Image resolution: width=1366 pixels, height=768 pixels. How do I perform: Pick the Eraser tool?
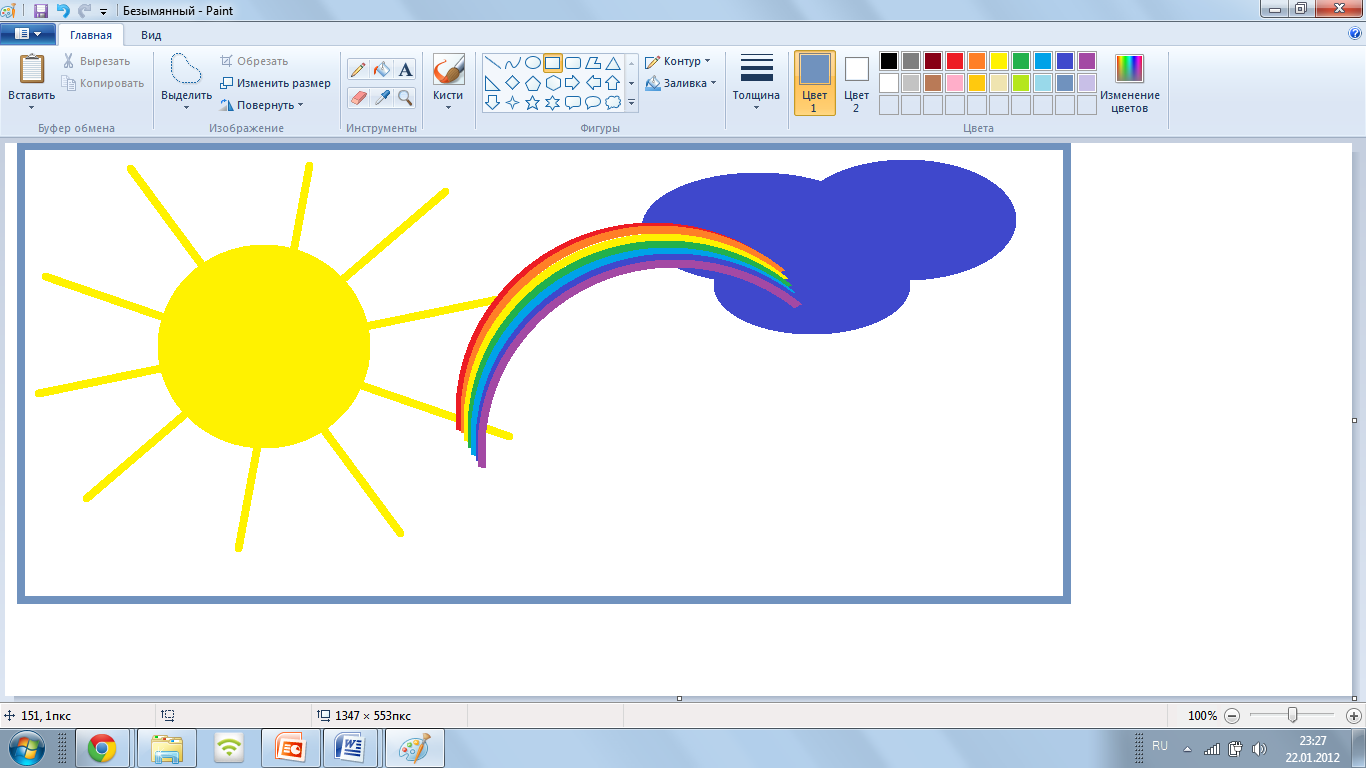(x=358, y=97)
